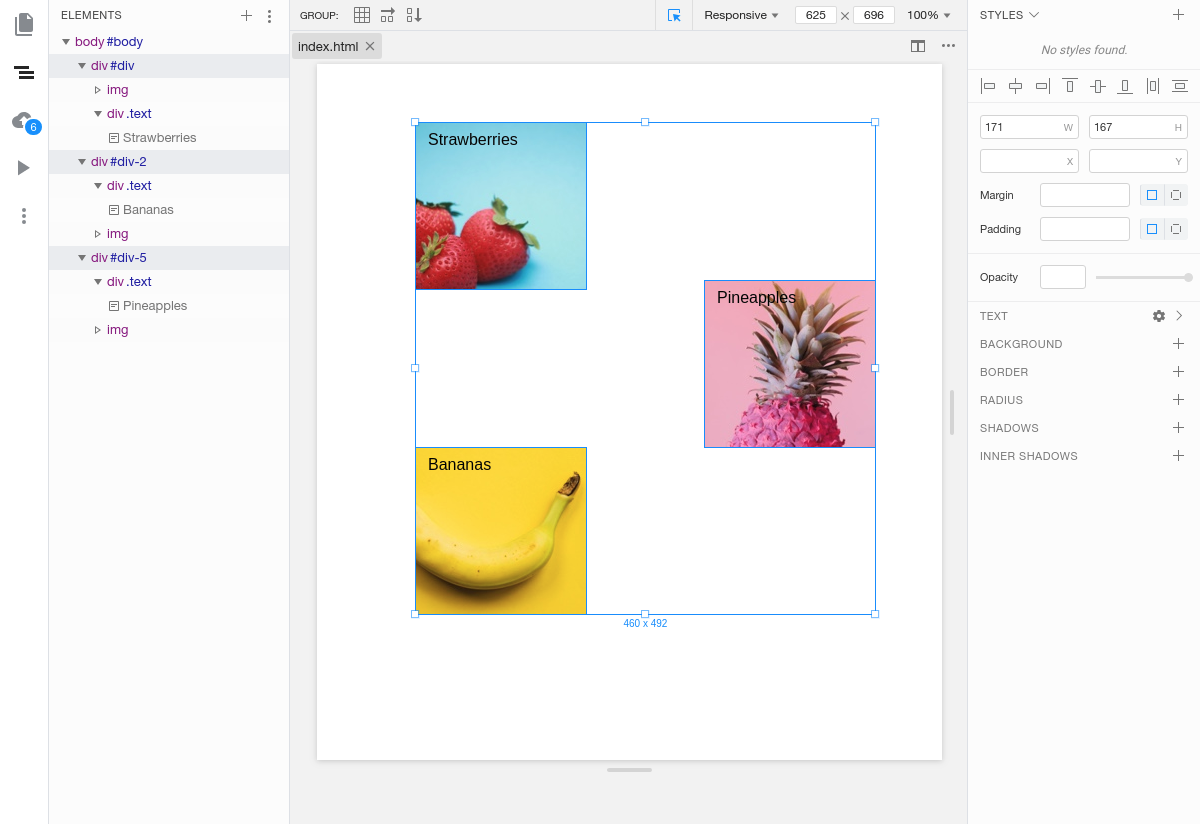Collapse the div#div-2 tree item
Image resolution: width=1200 pixels, height=824 pixels.
coord(82,161)
